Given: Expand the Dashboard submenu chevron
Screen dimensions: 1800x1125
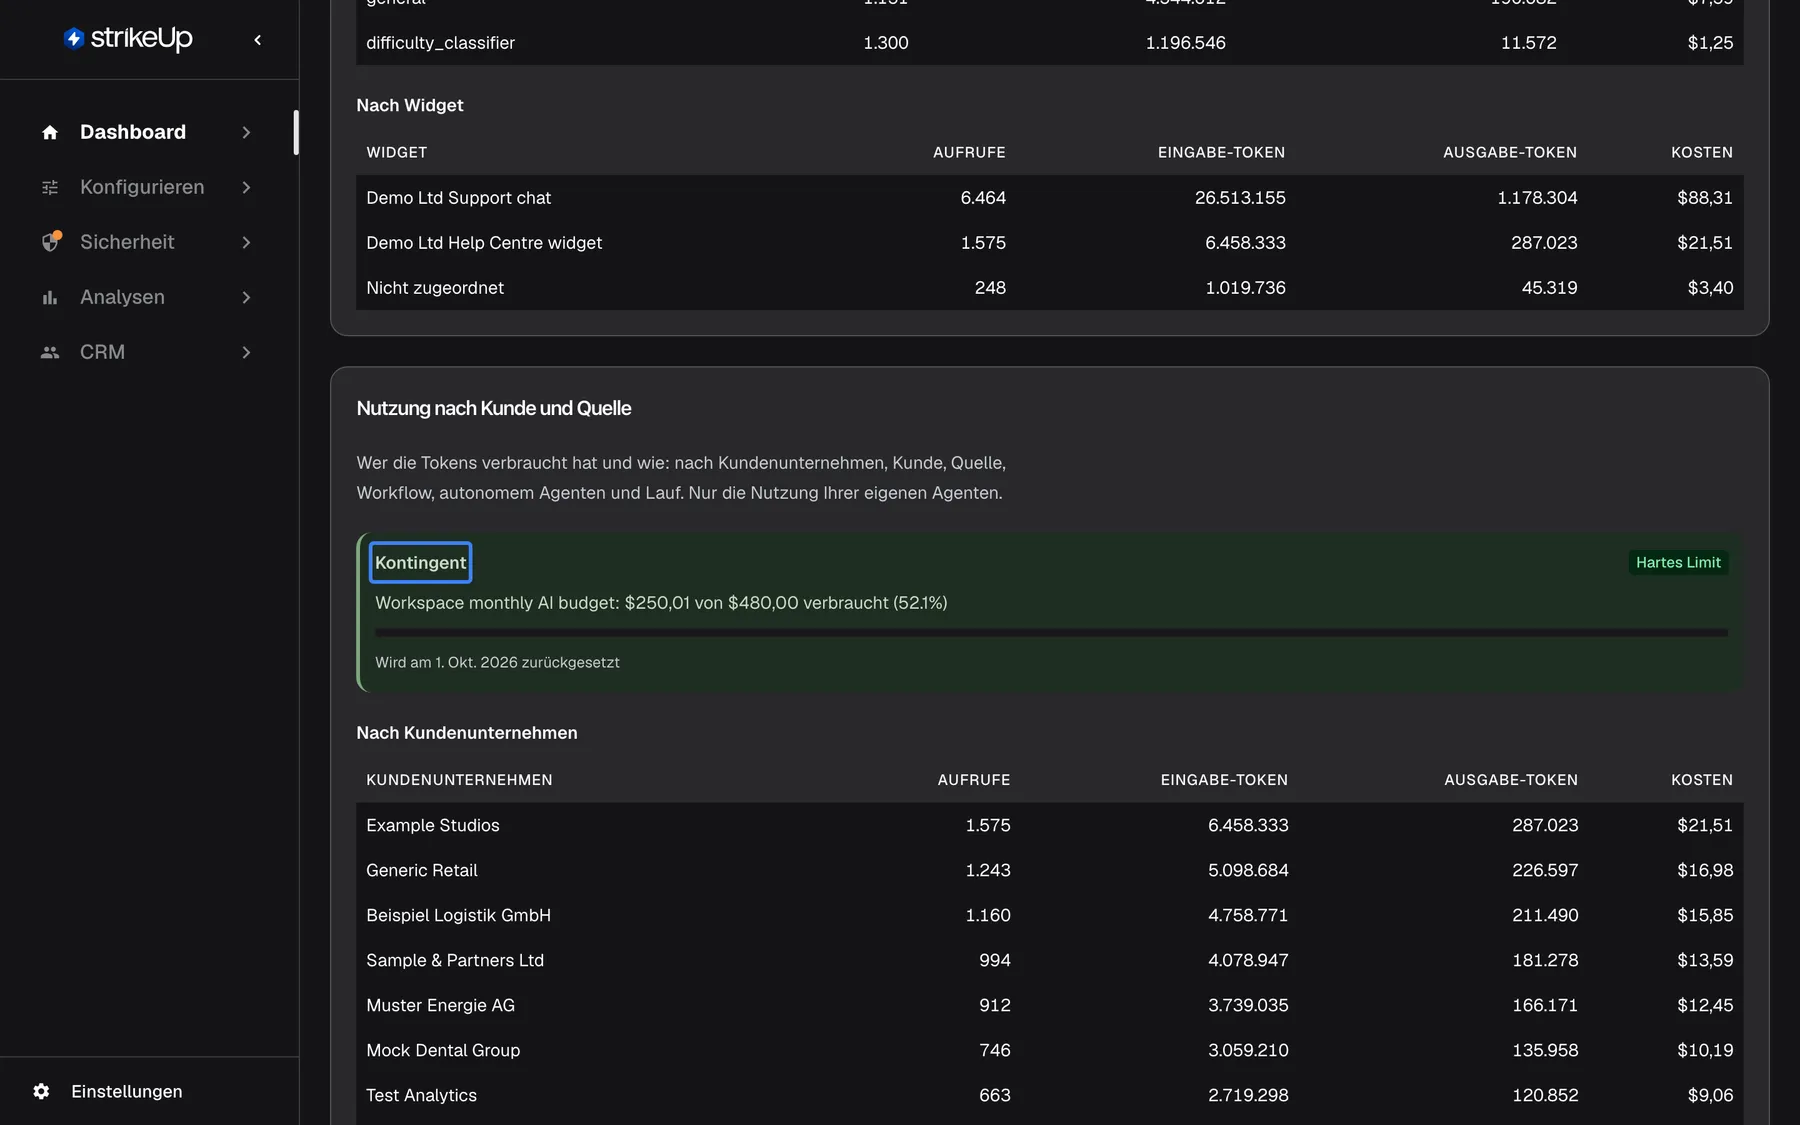Looking at the screenshot, I should [x=246, y=132].
